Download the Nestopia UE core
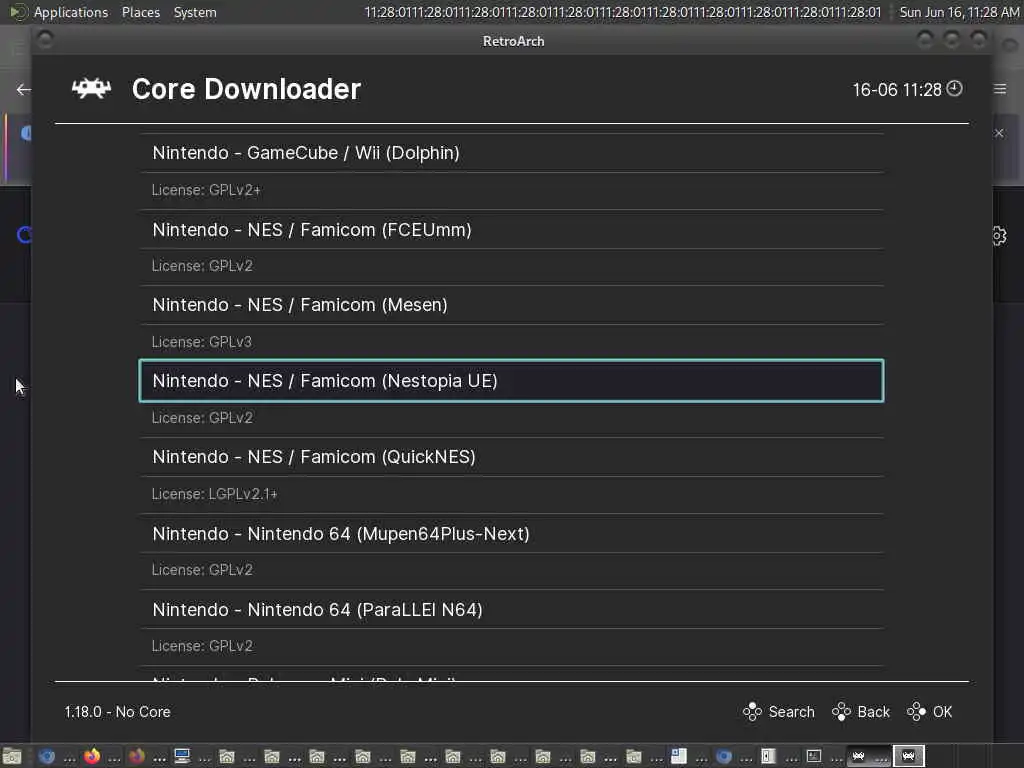The width and height of the screenshot is (1024, 768). click(511, 381)
